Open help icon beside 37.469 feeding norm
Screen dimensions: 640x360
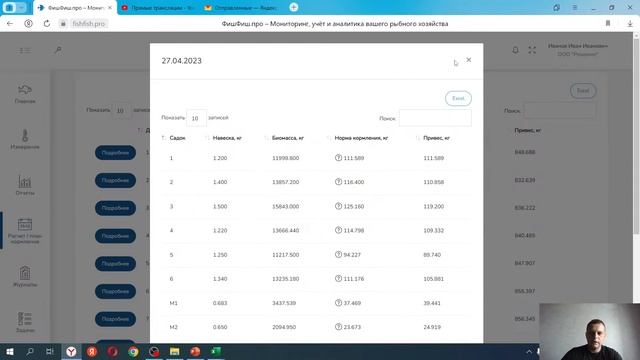point(338,303)
